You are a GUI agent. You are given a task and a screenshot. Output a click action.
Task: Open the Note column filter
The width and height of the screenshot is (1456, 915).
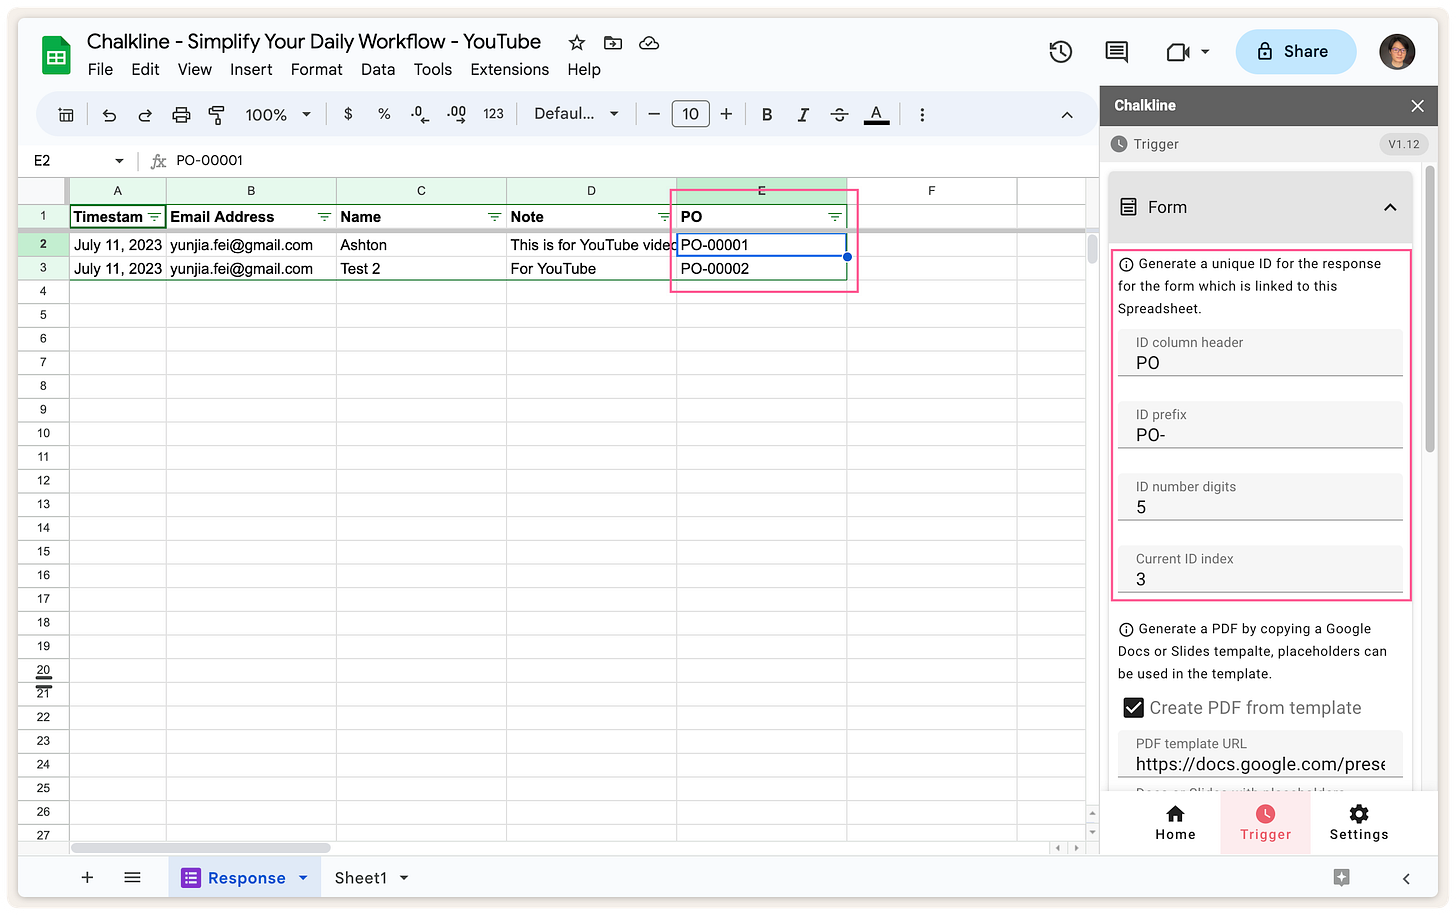pos(664,217)
